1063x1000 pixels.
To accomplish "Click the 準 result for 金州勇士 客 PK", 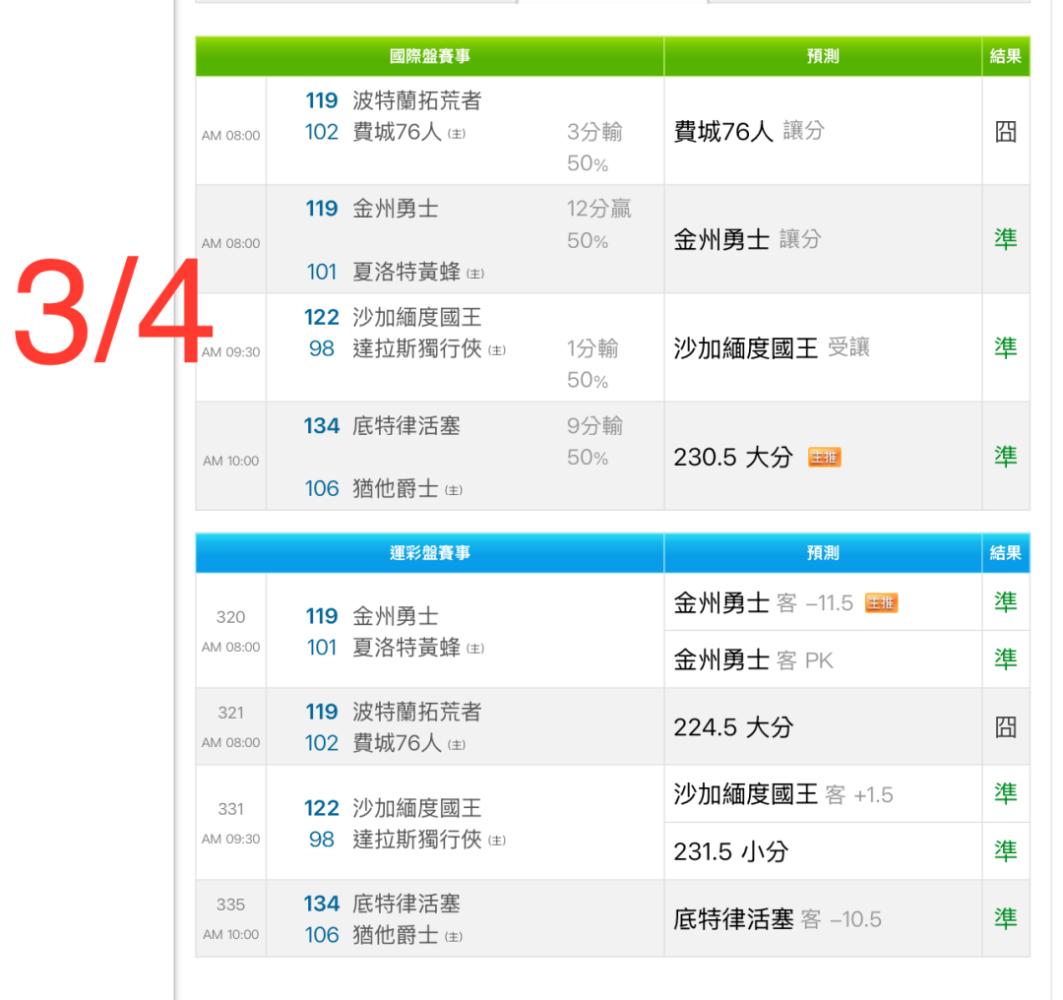I will [x=1005, y=659].
